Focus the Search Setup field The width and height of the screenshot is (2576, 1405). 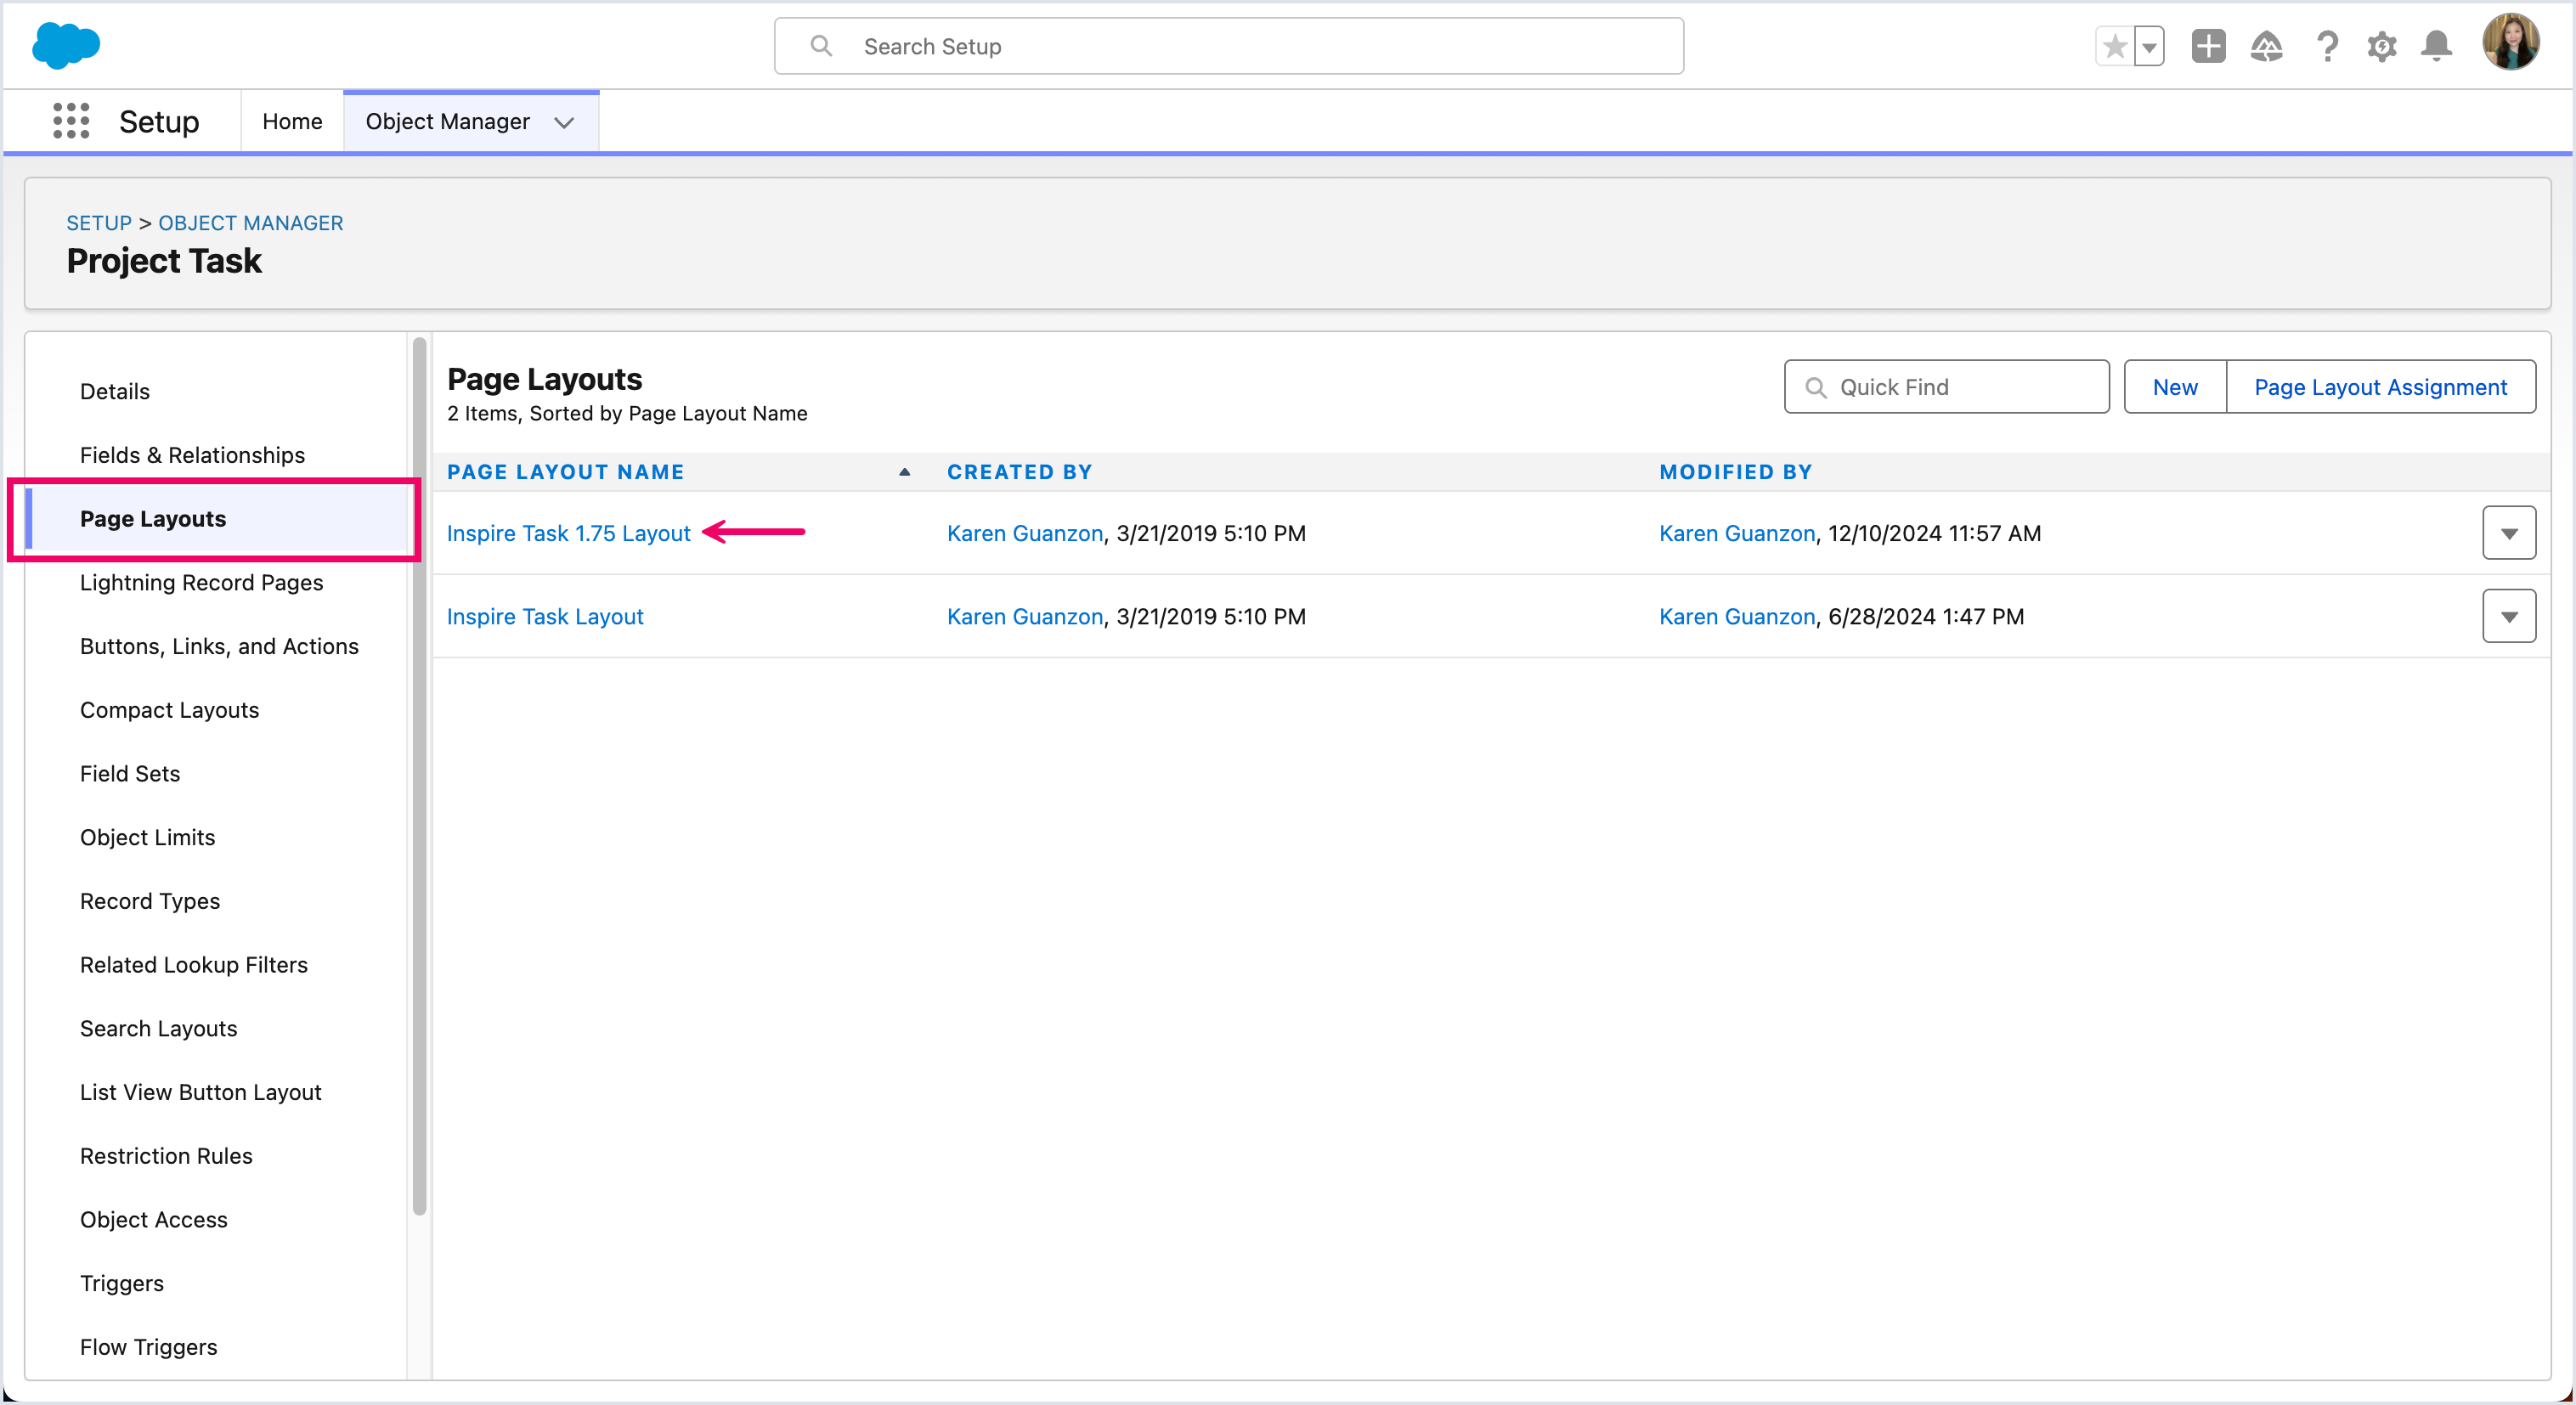1228,46
